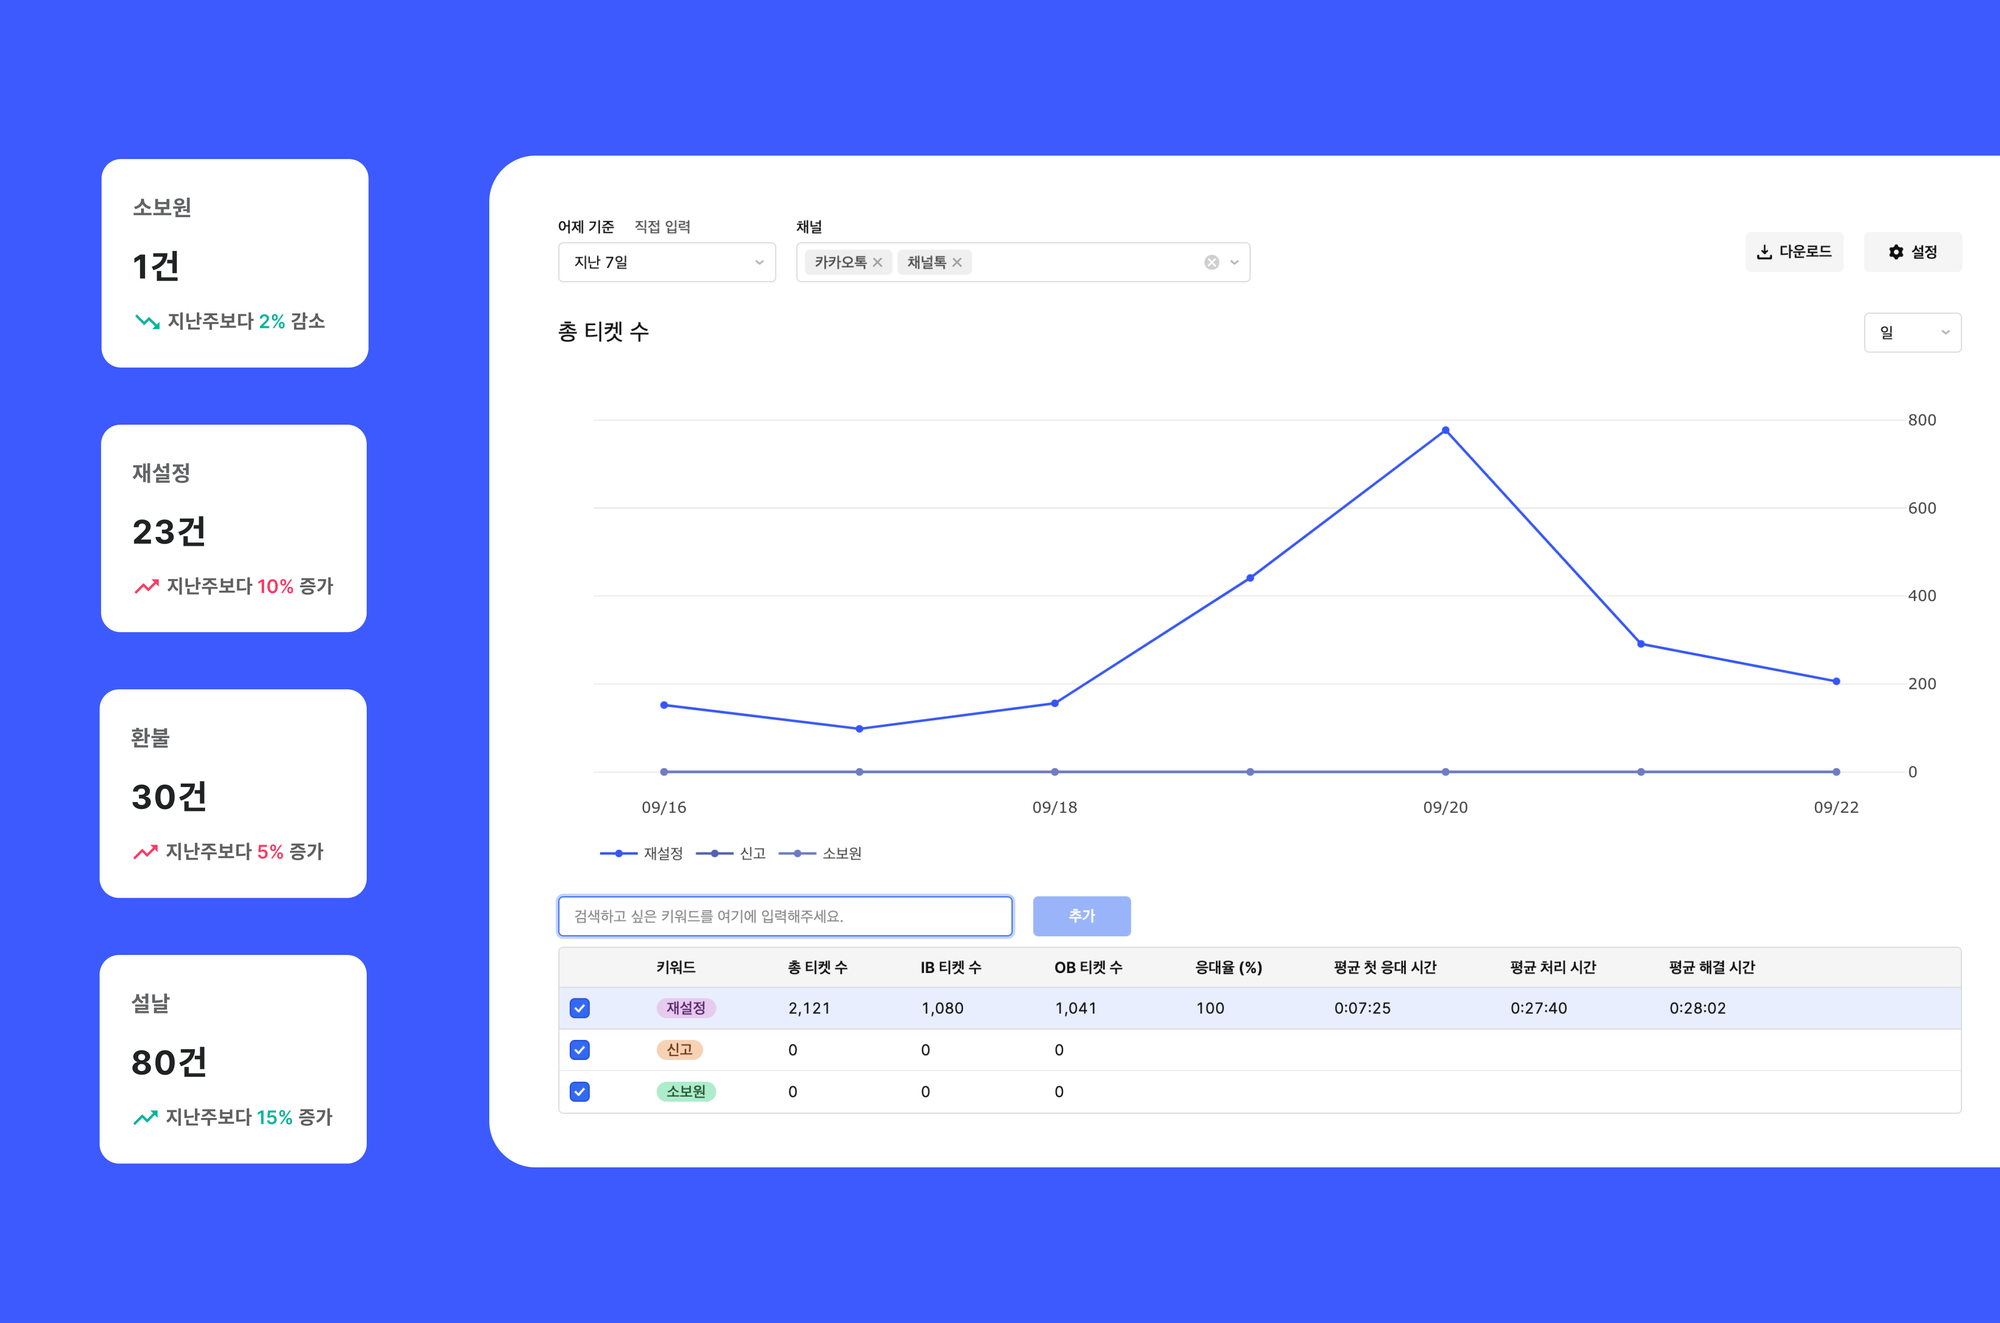Uncheck the 재설정 keyword row checkbox

[x=580, y=1008]
